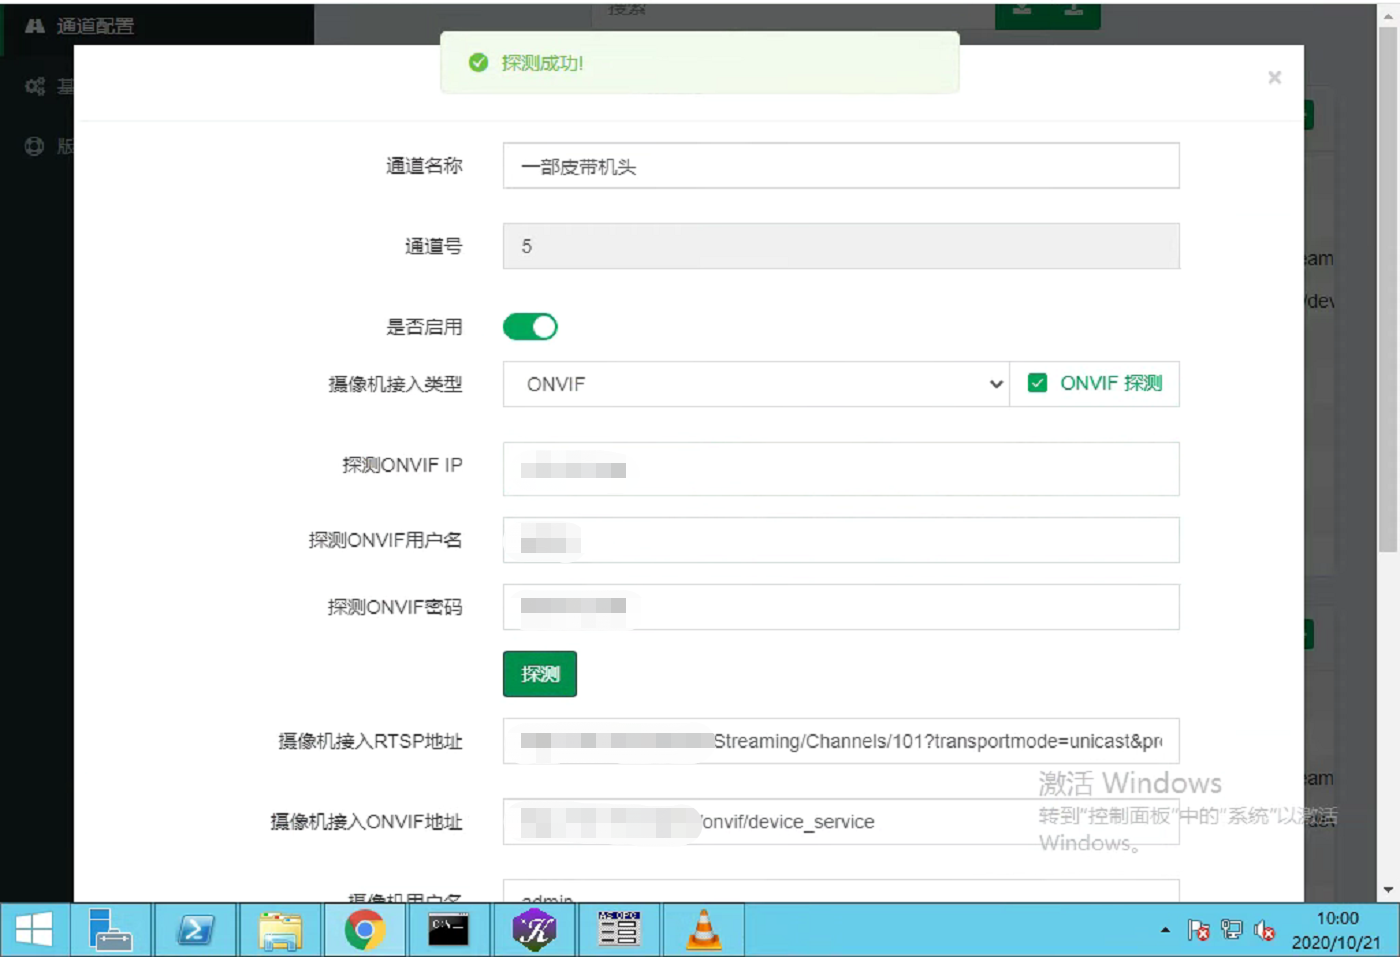
Task: Close the channel edit dialog
Action: pyautogui.click(x=1274, y=77)
